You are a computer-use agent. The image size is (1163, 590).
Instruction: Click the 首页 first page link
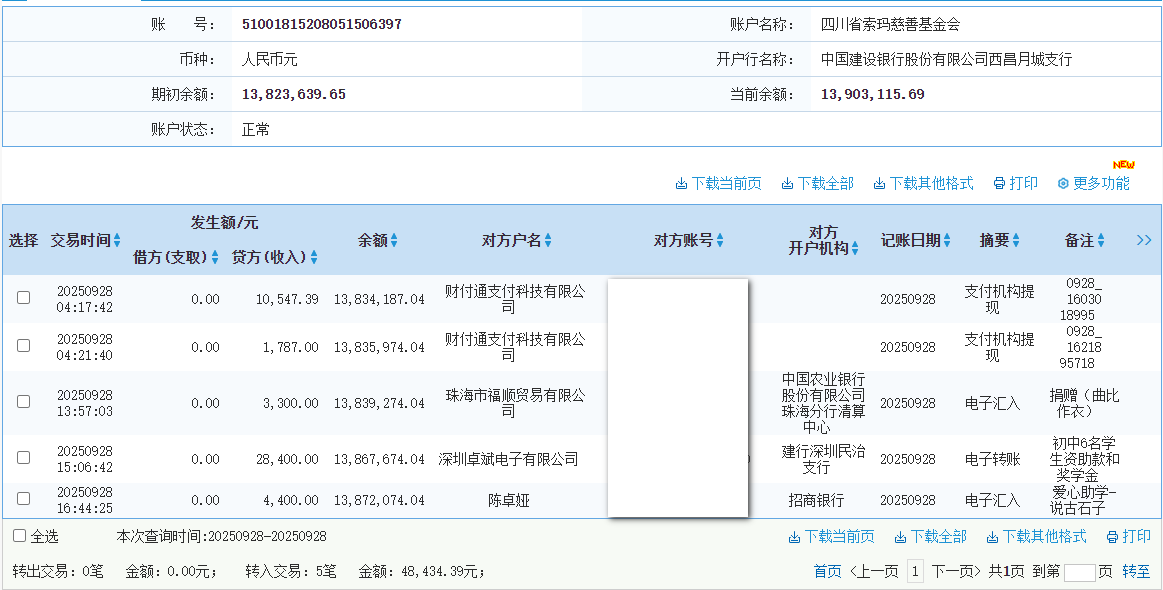(827, 572)
